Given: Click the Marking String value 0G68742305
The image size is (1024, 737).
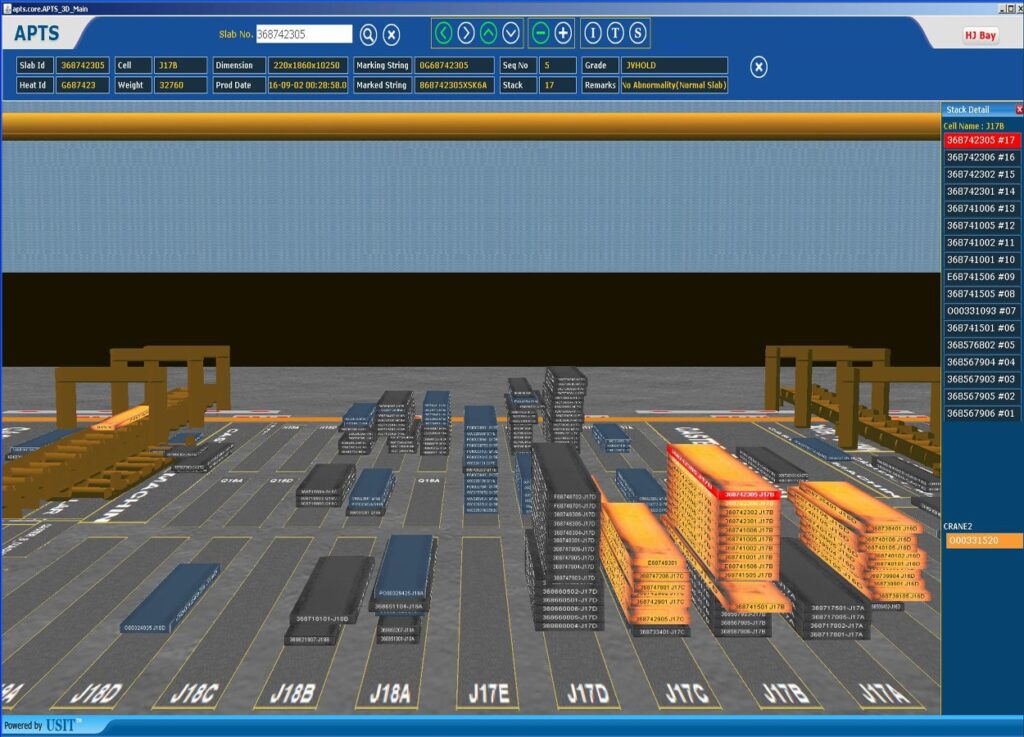Looking at the screenshot, I should 454,65.
